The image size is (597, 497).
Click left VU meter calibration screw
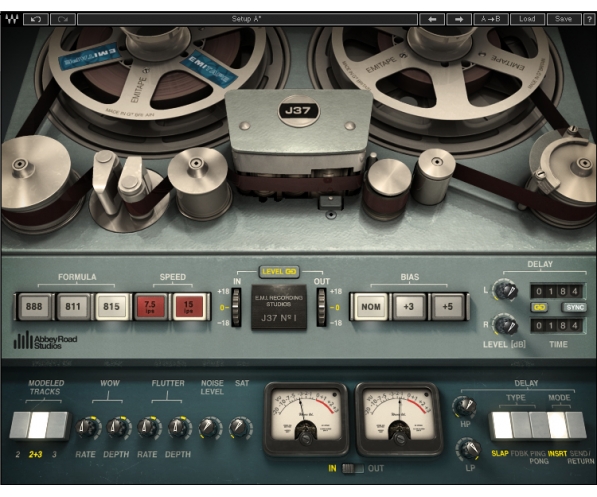[x=306, y=438]
